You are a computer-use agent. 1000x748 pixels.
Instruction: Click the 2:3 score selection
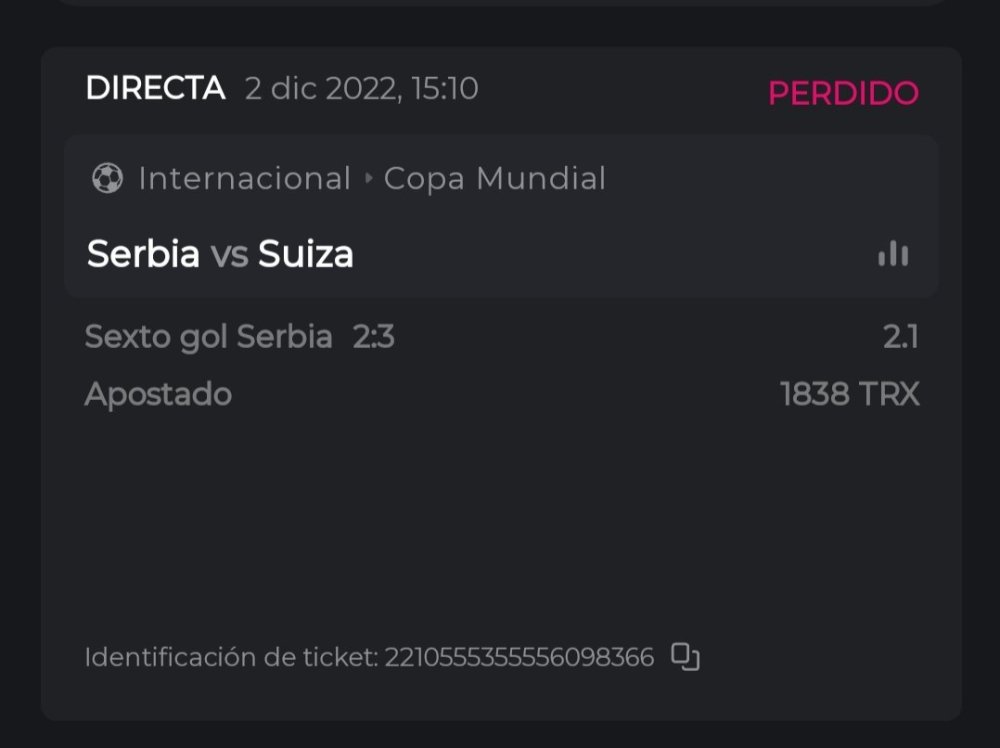(374, 337)
